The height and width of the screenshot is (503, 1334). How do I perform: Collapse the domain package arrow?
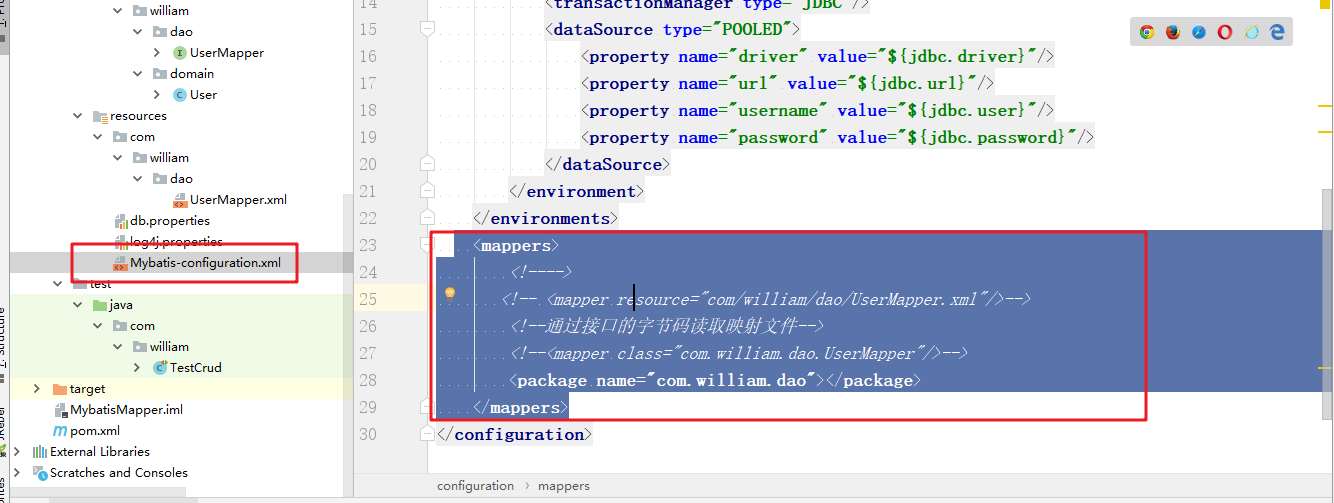[x=137, y=74]
